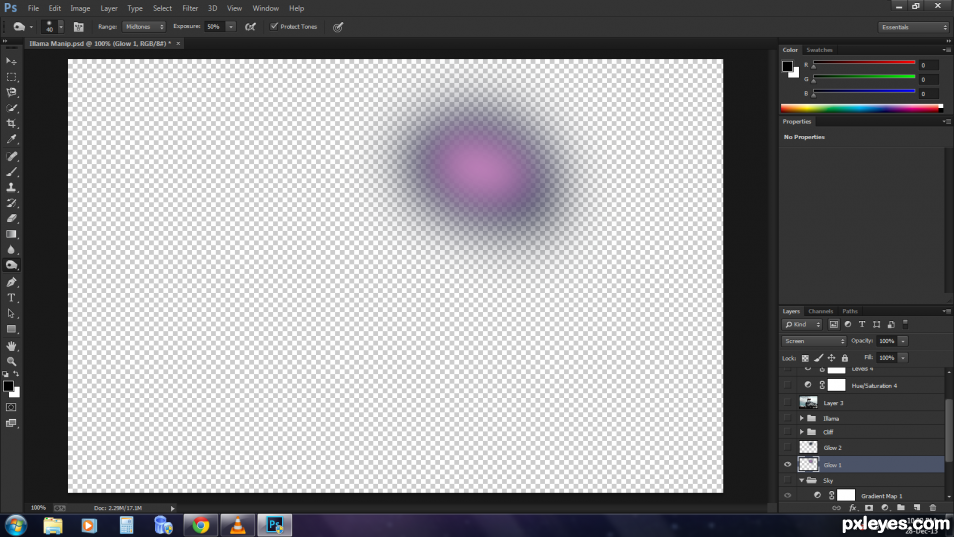Screen dimensions: 954x537
Task: Expand the Cliff layer group
Action: (801, 432)
